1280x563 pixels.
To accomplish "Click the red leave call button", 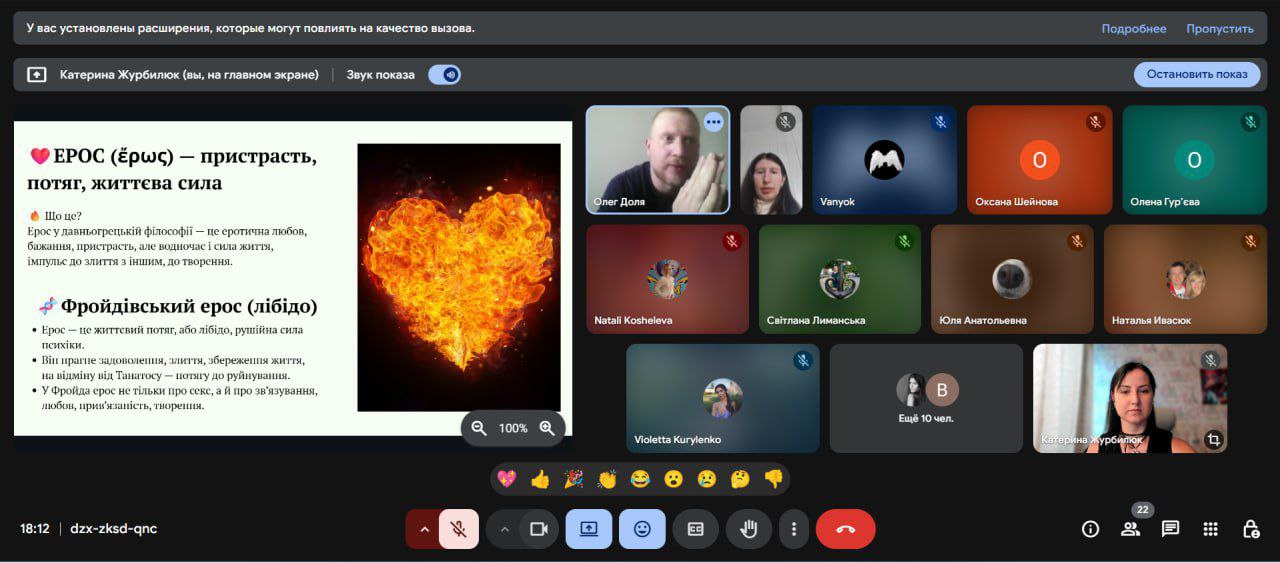I will click(845, 529).
